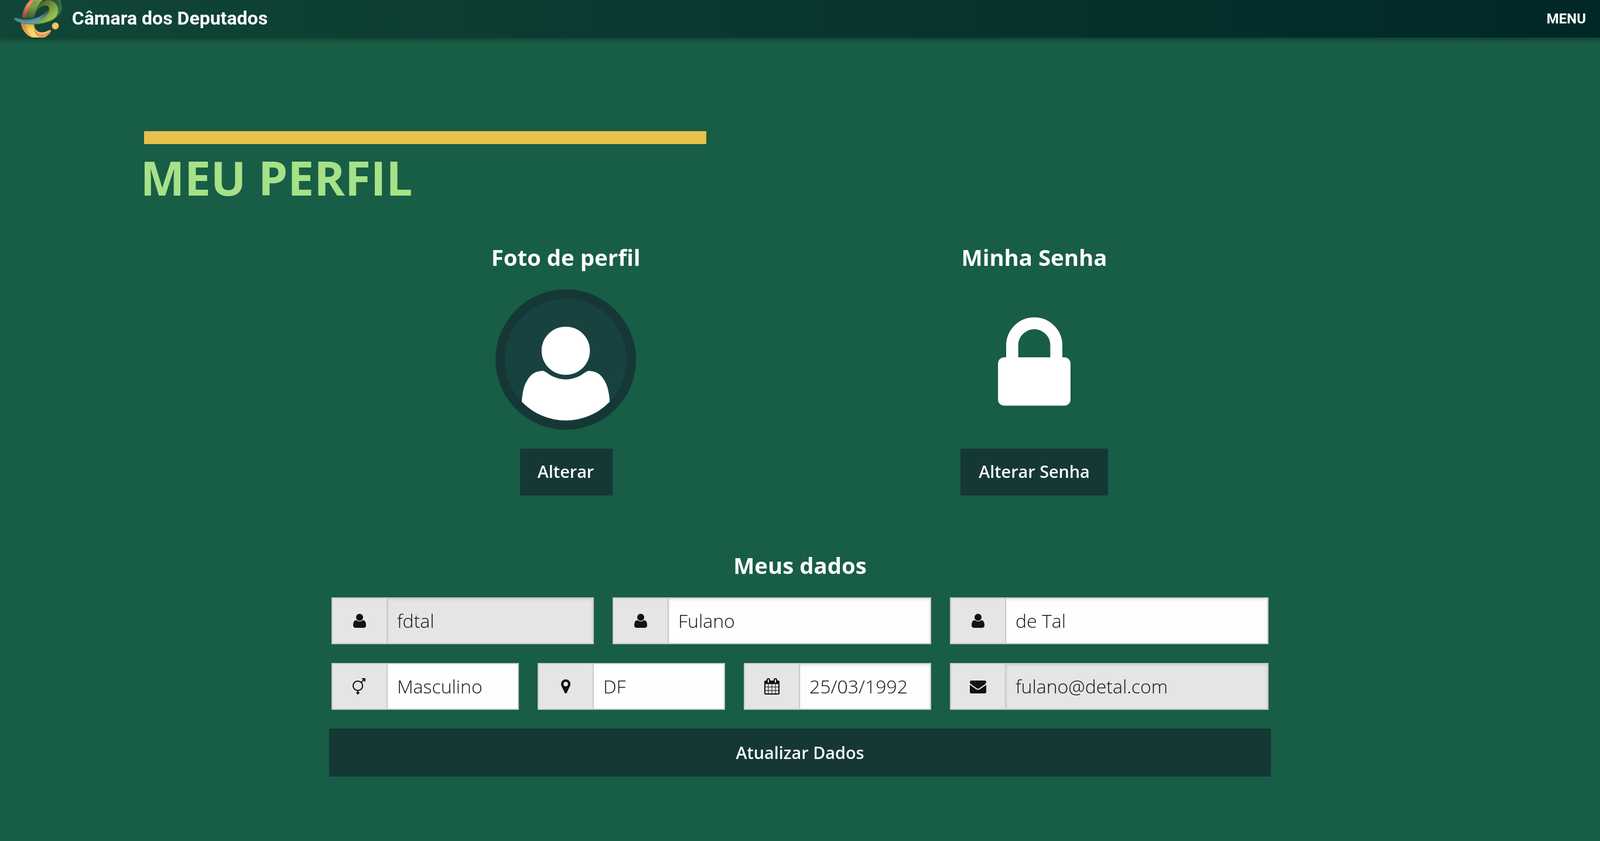Open the DF state dropdown

[658, 687]
